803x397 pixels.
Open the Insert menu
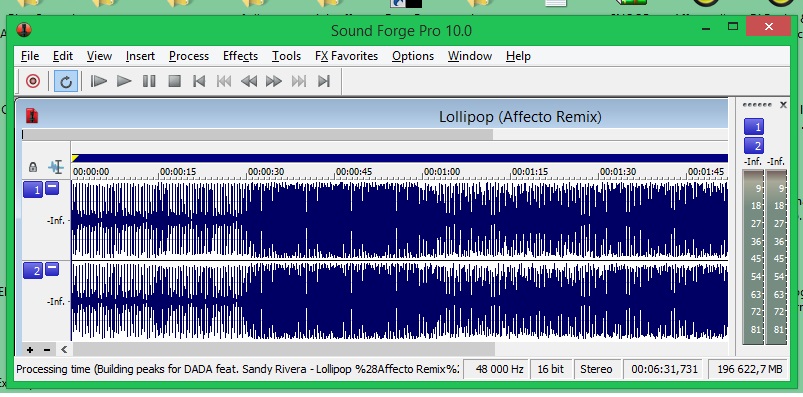point(140,56)
